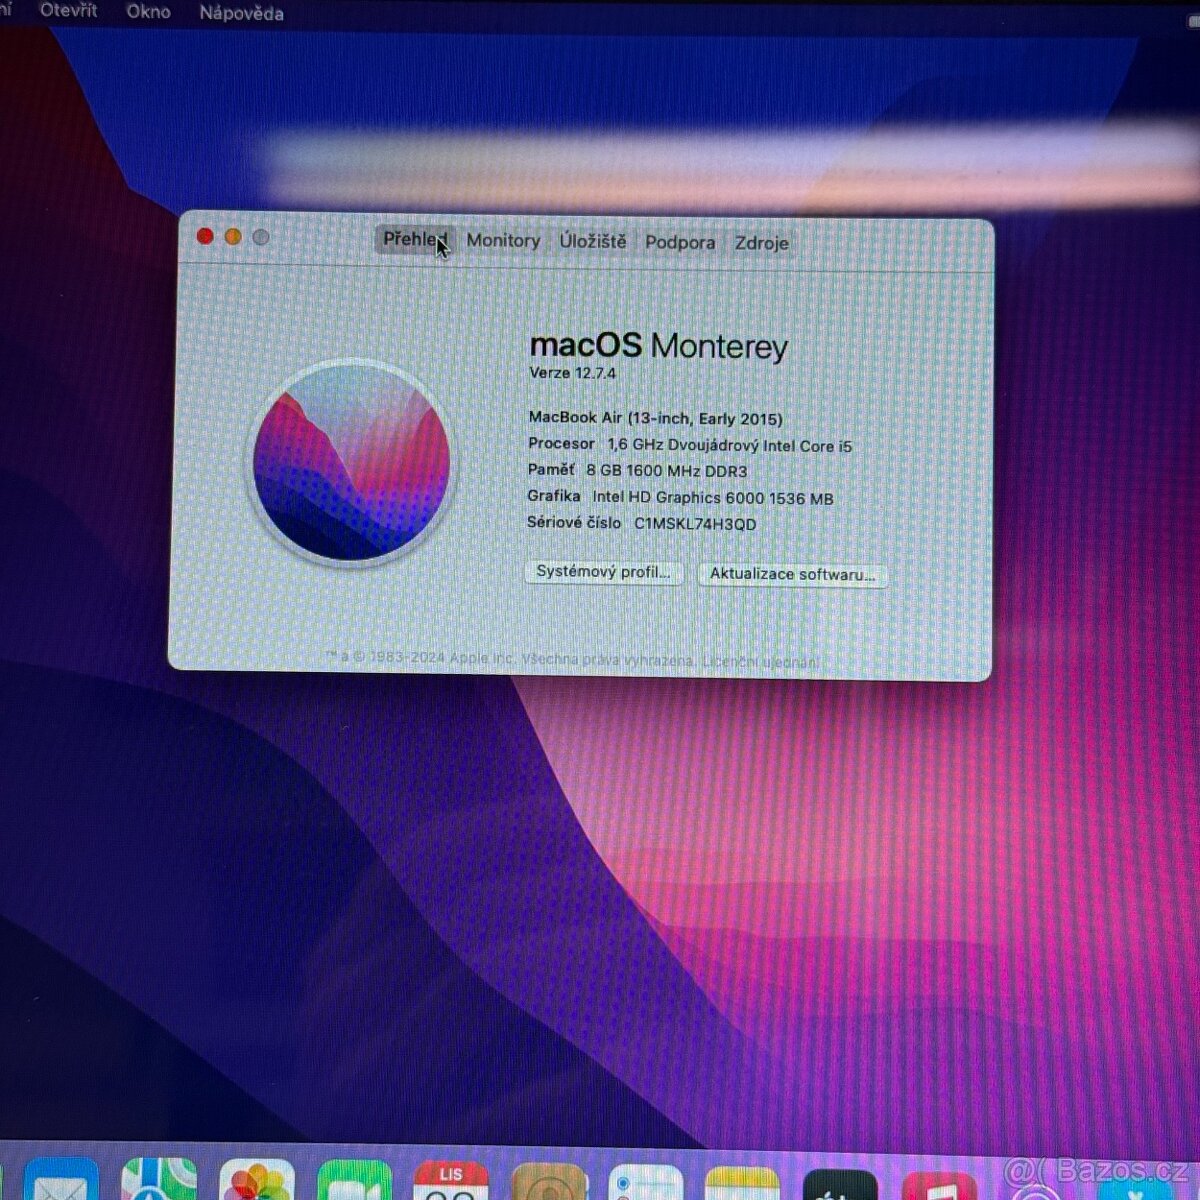Select the Podpora tab

(x=680, y=242)
